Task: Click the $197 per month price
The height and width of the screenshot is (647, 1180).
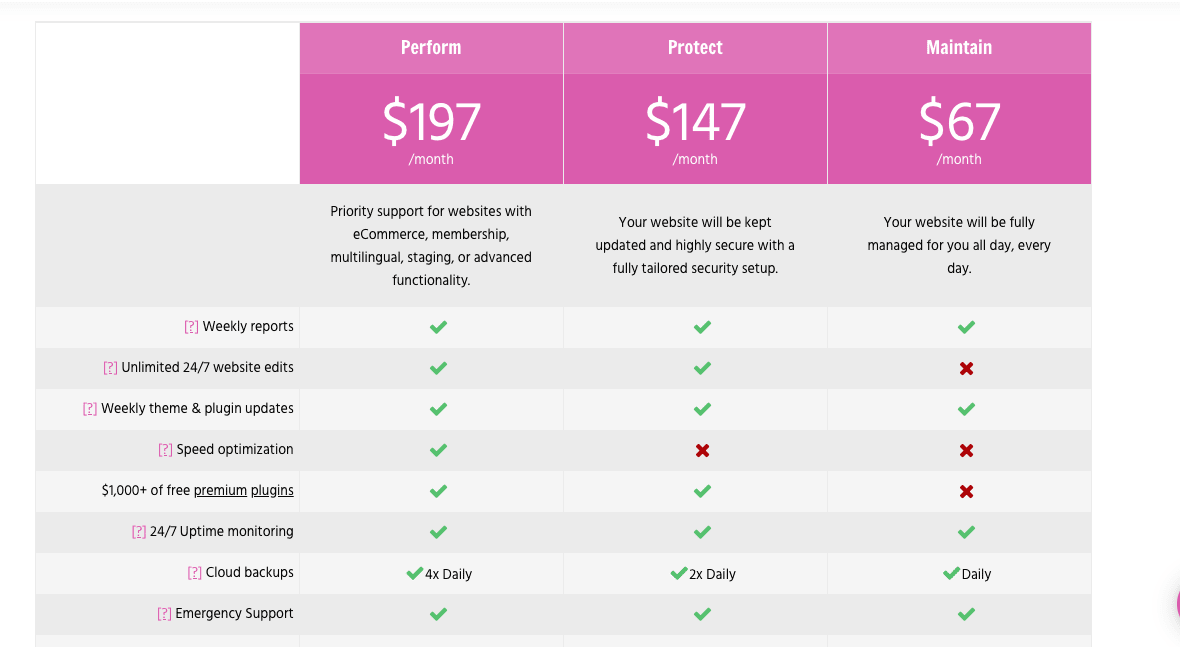Action: click(x=431, y=129)
